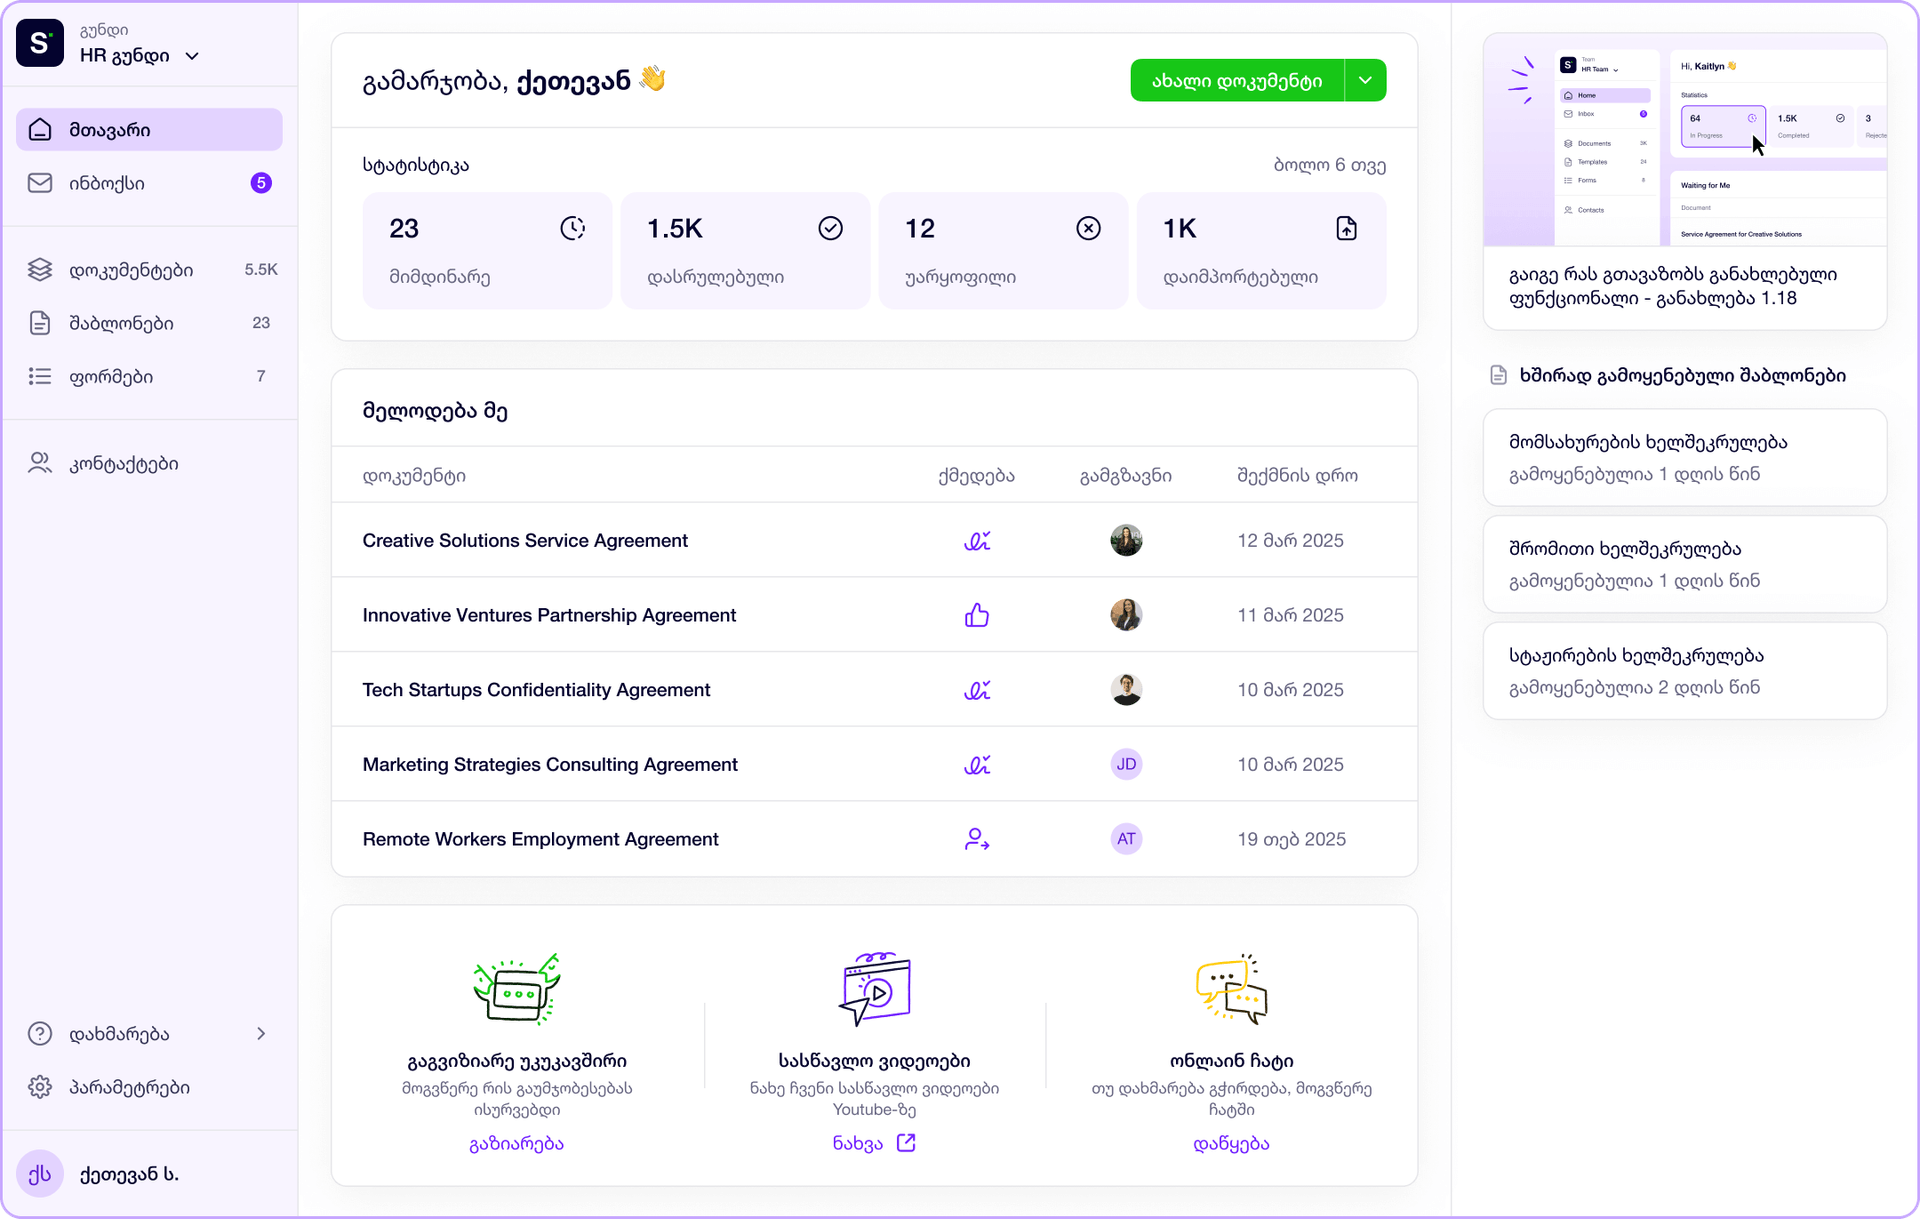The height and width of the screenshot is (1219, 1920).
Task: Open შაბლონები templates section
Action: coord(149,323)
